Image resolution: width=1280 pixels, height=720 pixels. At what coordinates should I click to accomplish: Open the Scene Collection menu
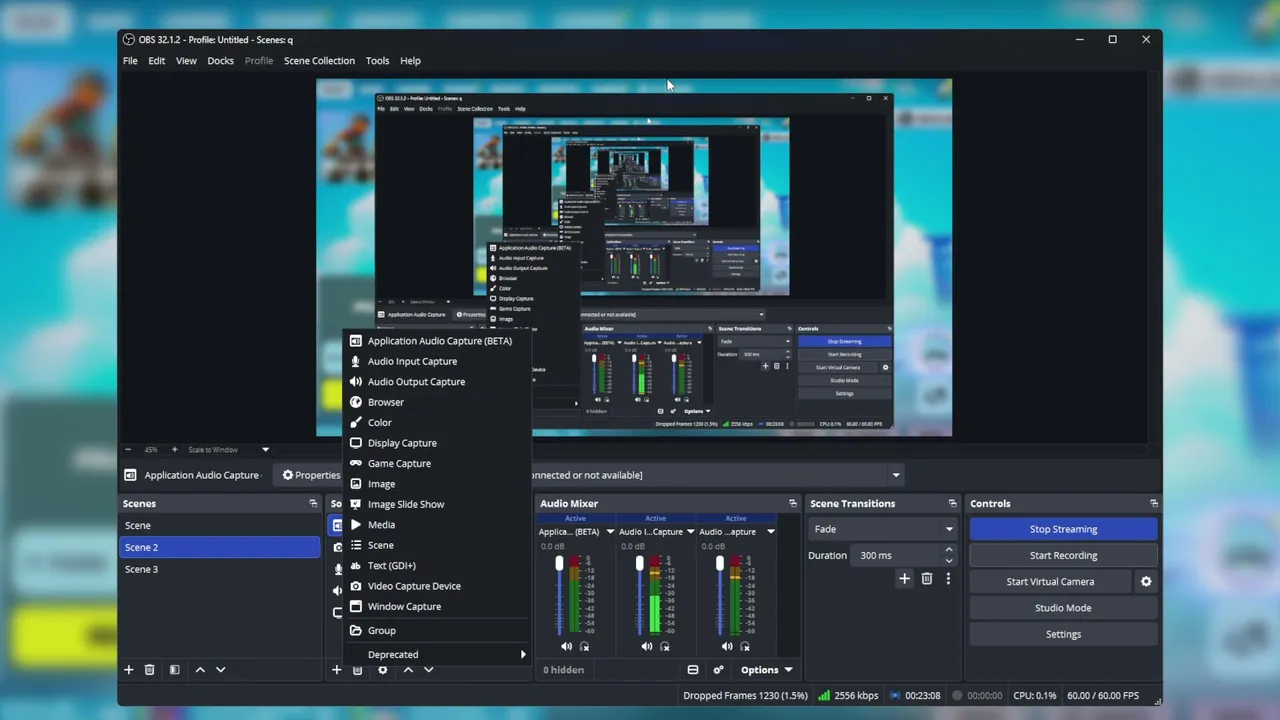click(x=319, y=61)
